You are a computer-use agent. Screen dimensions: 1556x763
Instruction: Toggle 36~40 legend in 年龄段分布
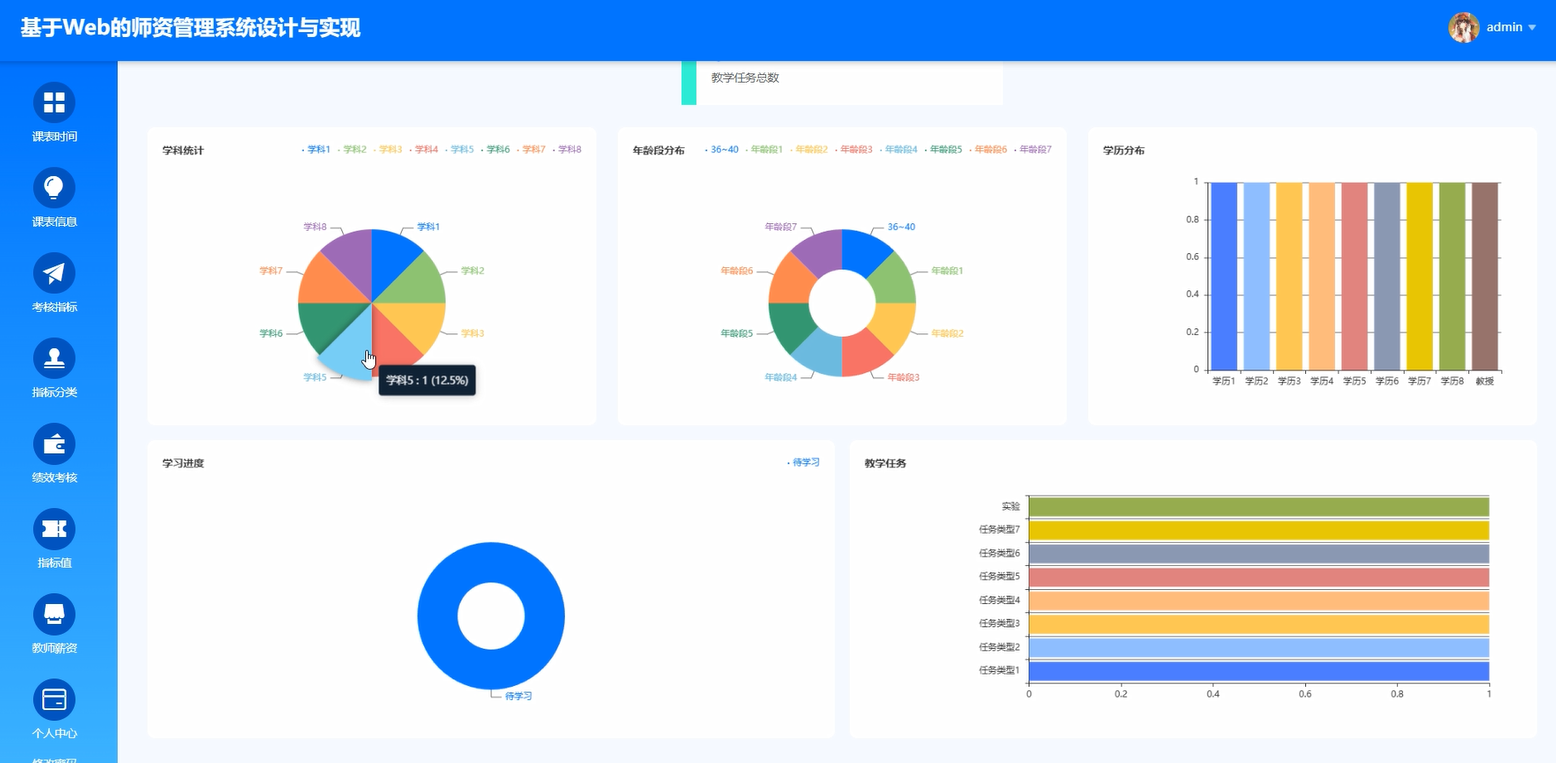[x=723, y=150]
